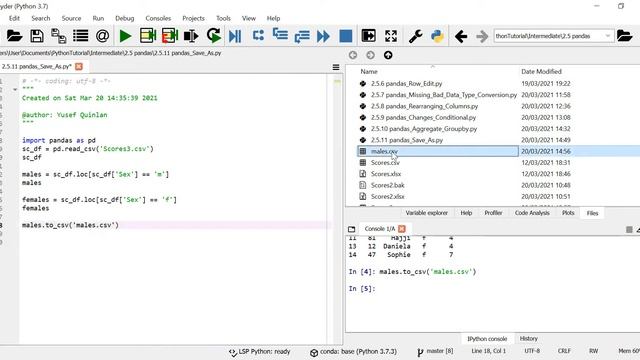Image resolution: width=640 pixels, height=360 pixels.
Task: Browse a working directory folder icon
Action: (x=624, y=36)
